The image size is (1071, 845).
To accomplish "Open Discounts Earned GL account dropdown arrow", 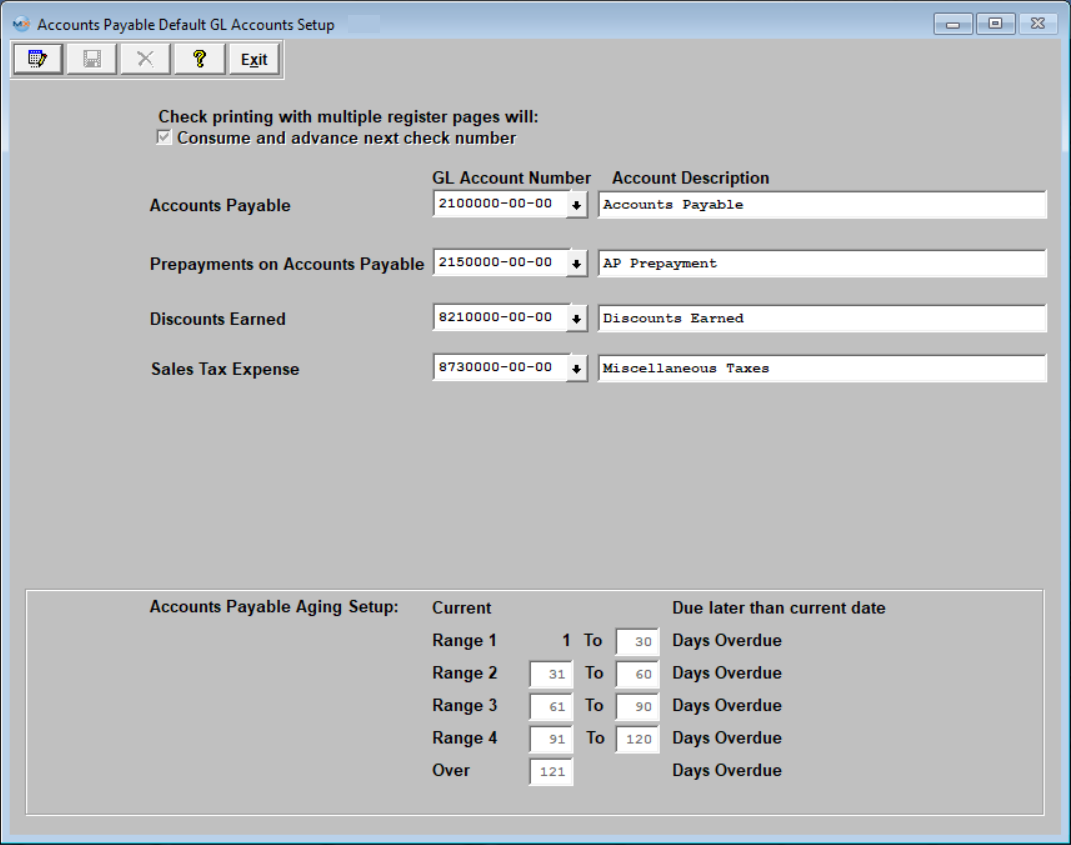I will pyautogui.click(x=576, y=318).
